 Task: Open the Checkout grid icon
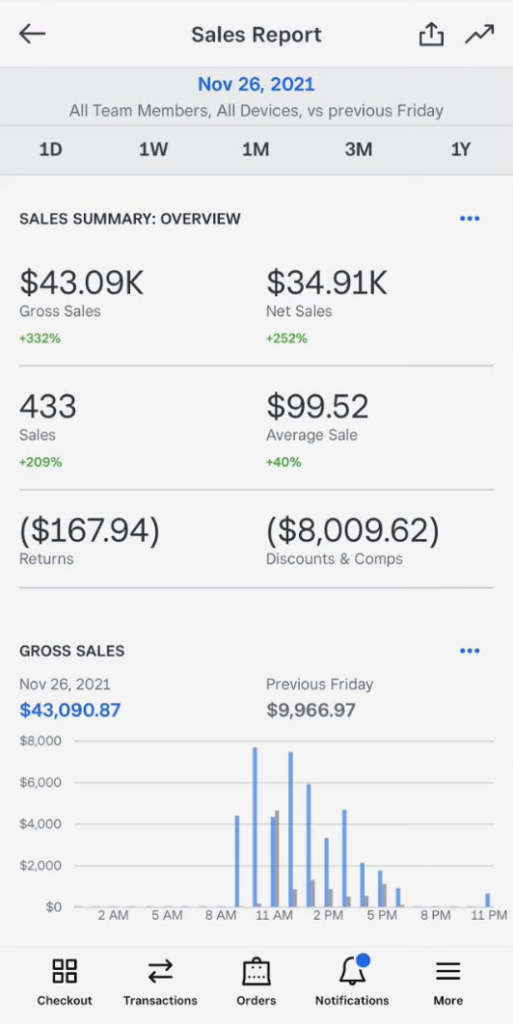(65, 971)
